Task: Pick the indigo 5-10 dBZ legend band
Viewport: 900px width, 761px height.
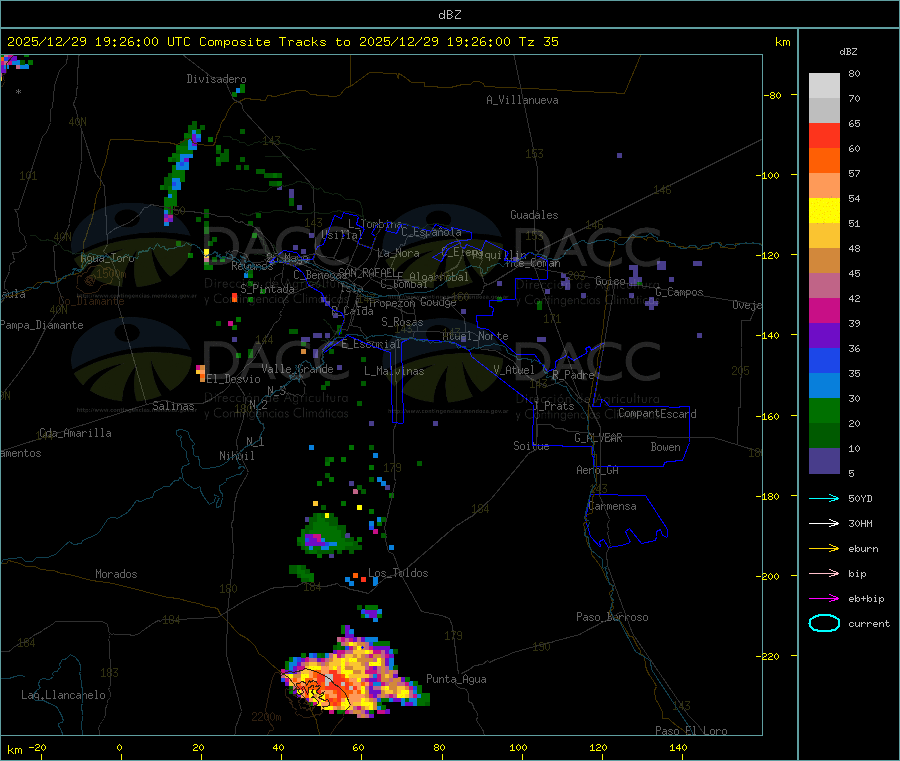Action: click(824, 461)
